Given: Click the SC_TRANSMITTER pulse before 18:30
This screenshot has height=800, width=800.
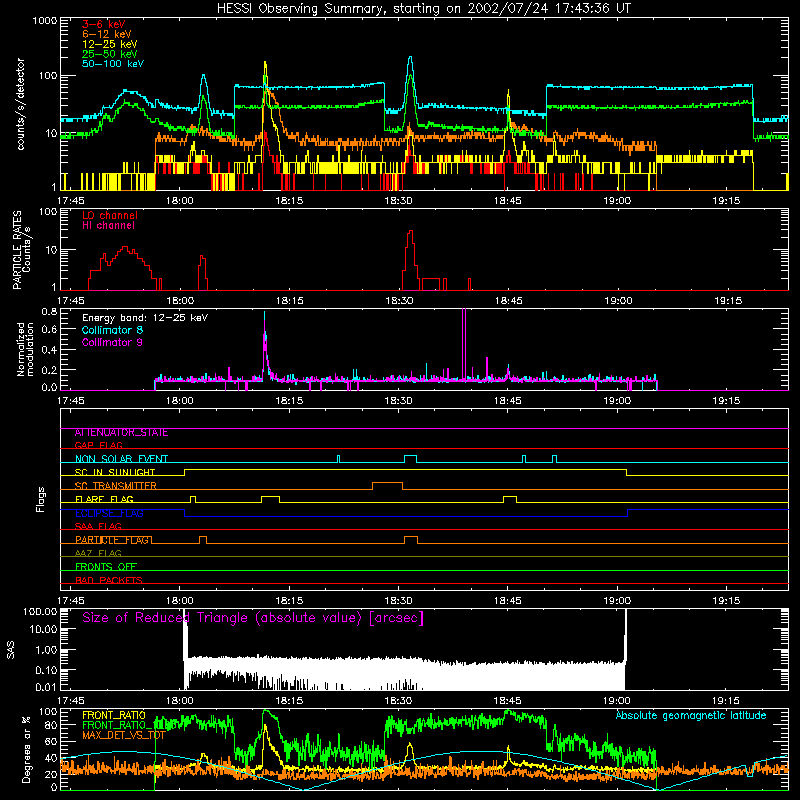Looking at the screenshot, I should tap(387, 483).
